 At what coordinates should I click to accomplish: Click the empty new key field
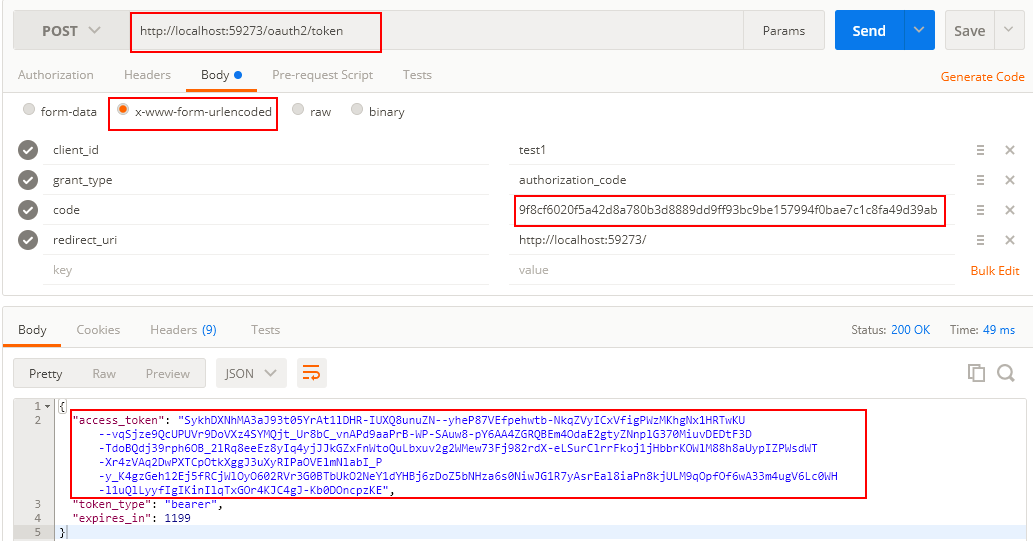(x=265, y=270)
